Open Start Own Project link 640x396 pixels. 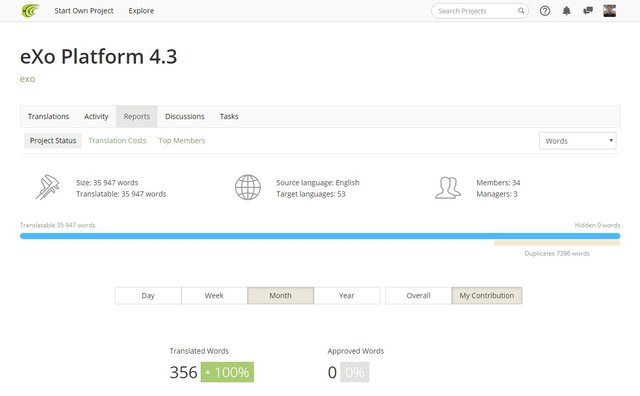pyautogui.click(x=84, y=11)
